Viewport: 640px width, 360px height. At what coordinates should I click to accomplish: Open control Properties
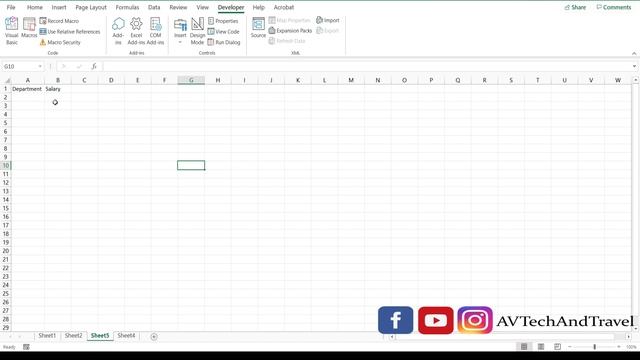(x=223, y=21)
